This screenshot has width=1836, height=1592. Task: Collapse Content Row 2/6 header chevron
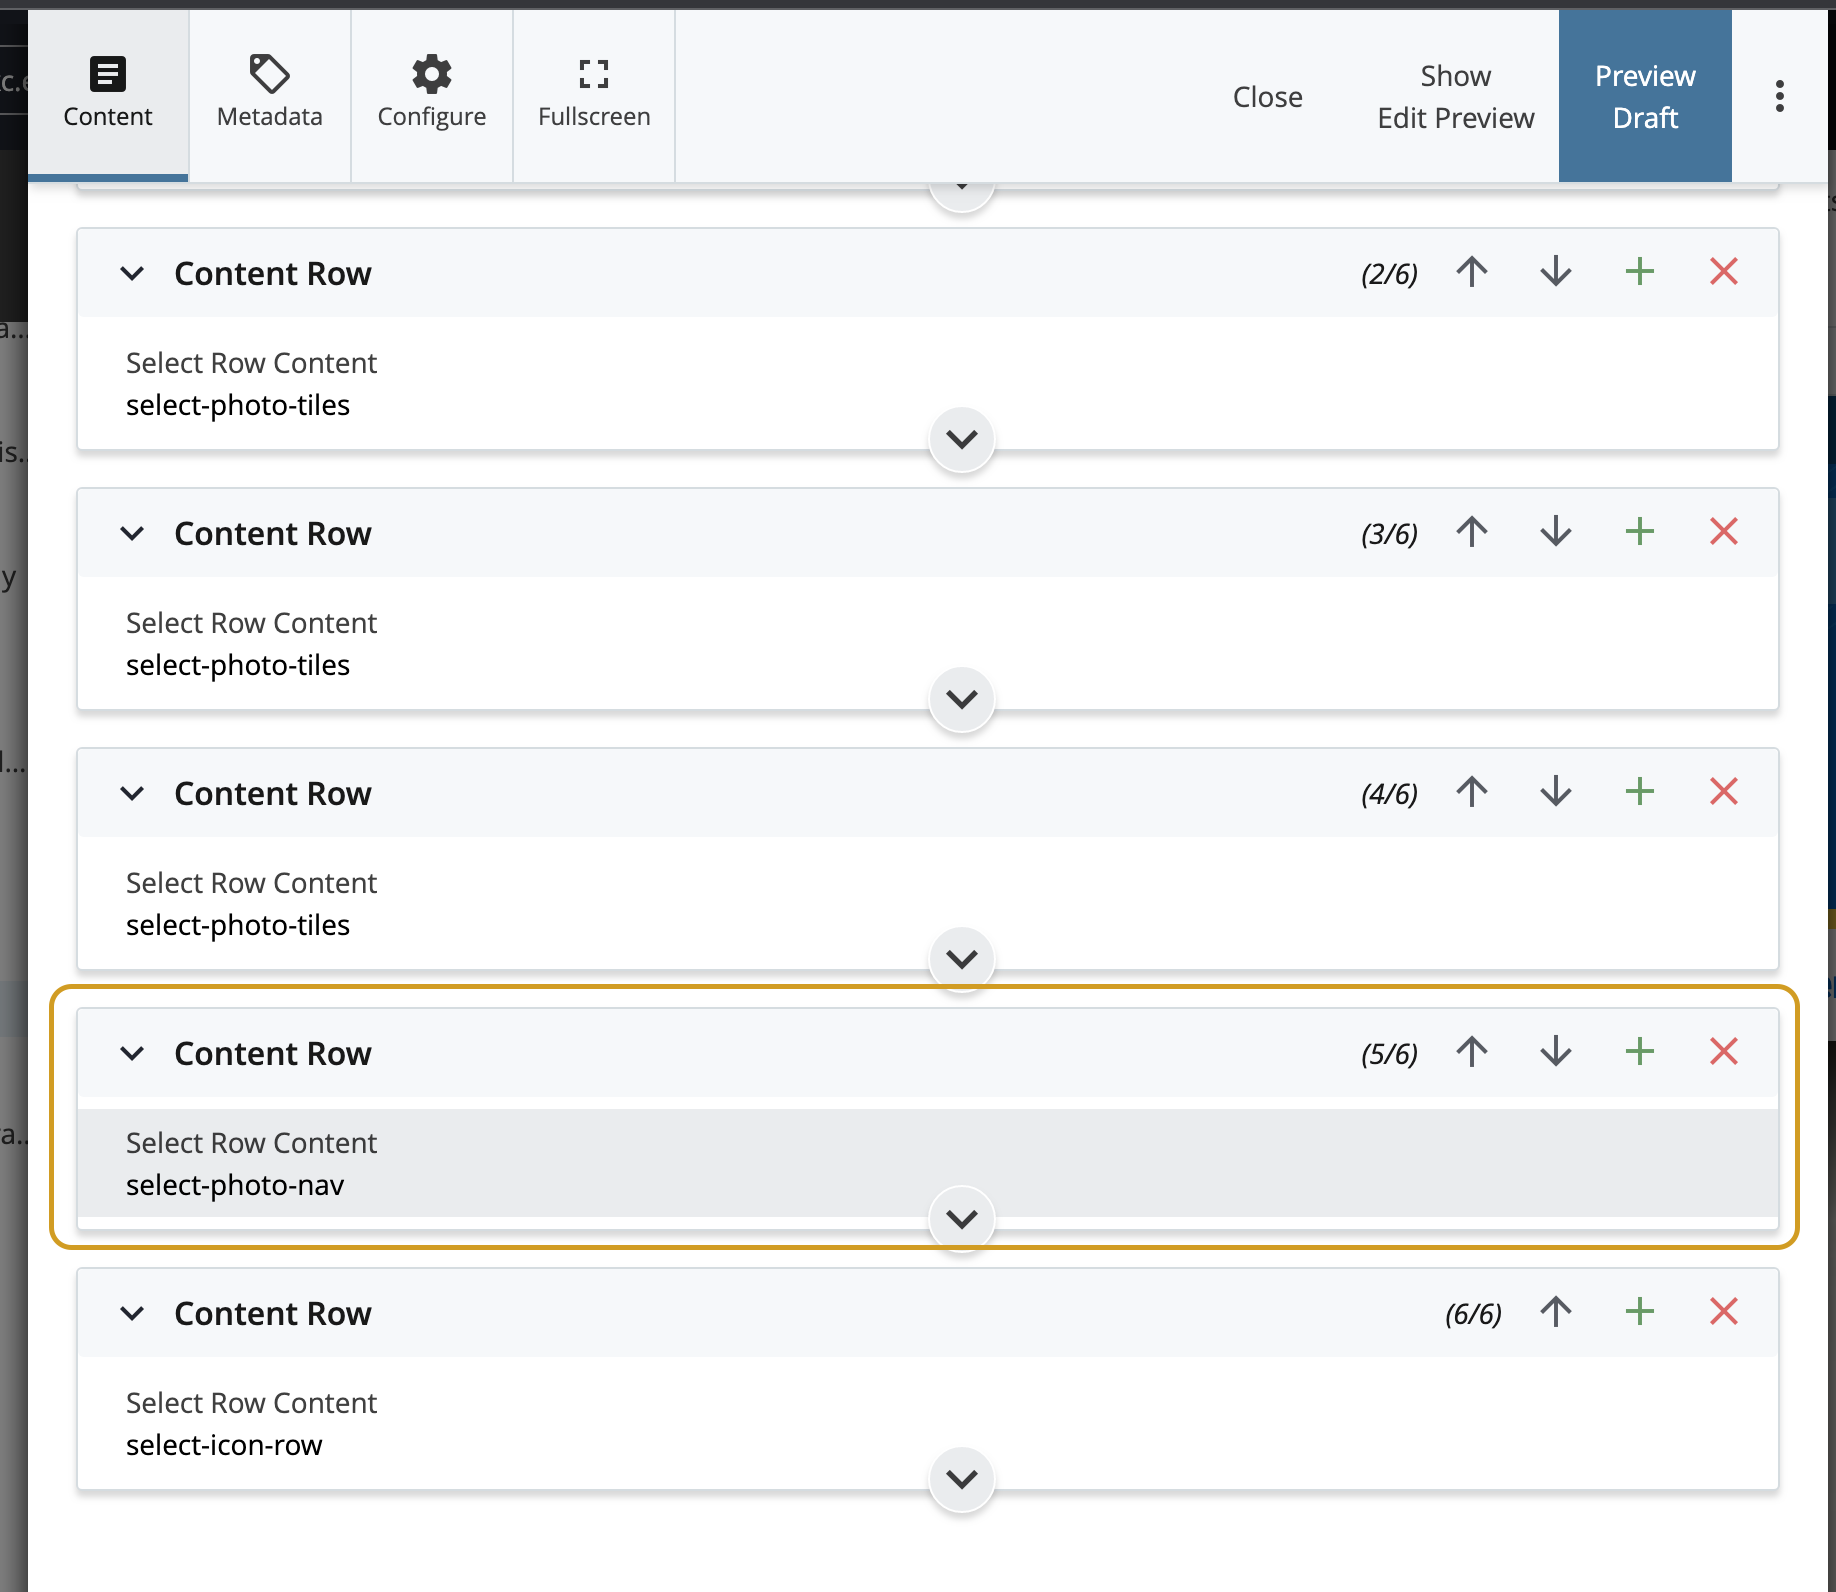point(132,273)
